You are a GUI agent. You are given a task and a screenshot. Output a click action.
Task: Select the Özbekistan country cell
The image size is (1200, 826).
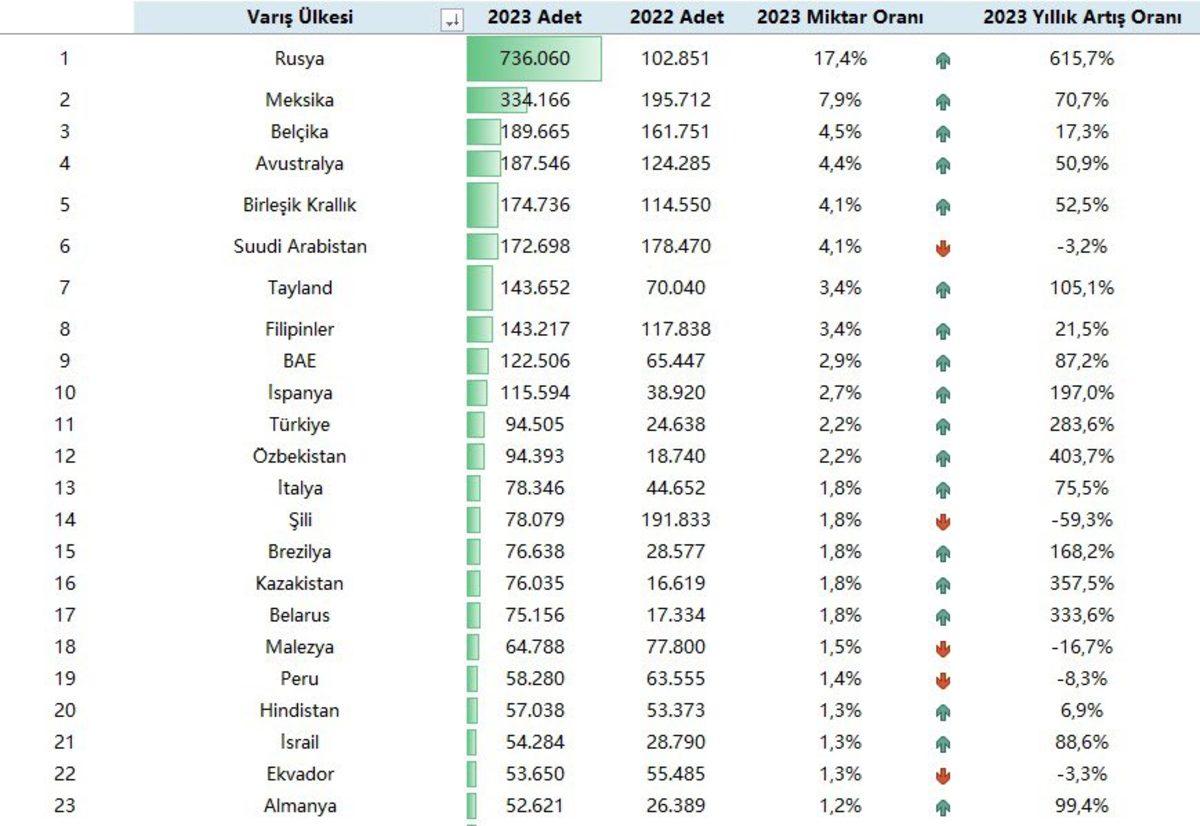coord(300,457)
